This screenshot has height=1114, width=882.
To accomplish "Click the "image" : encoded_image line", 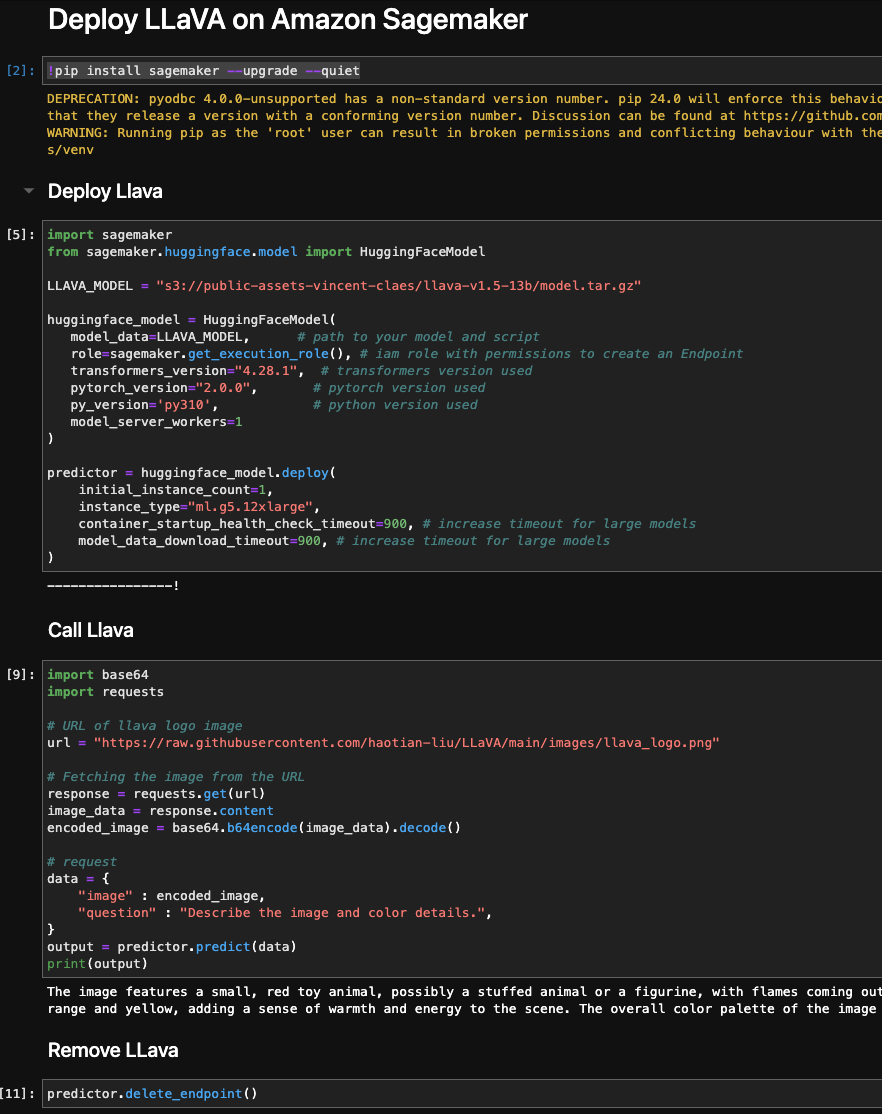I will point(171,896).
